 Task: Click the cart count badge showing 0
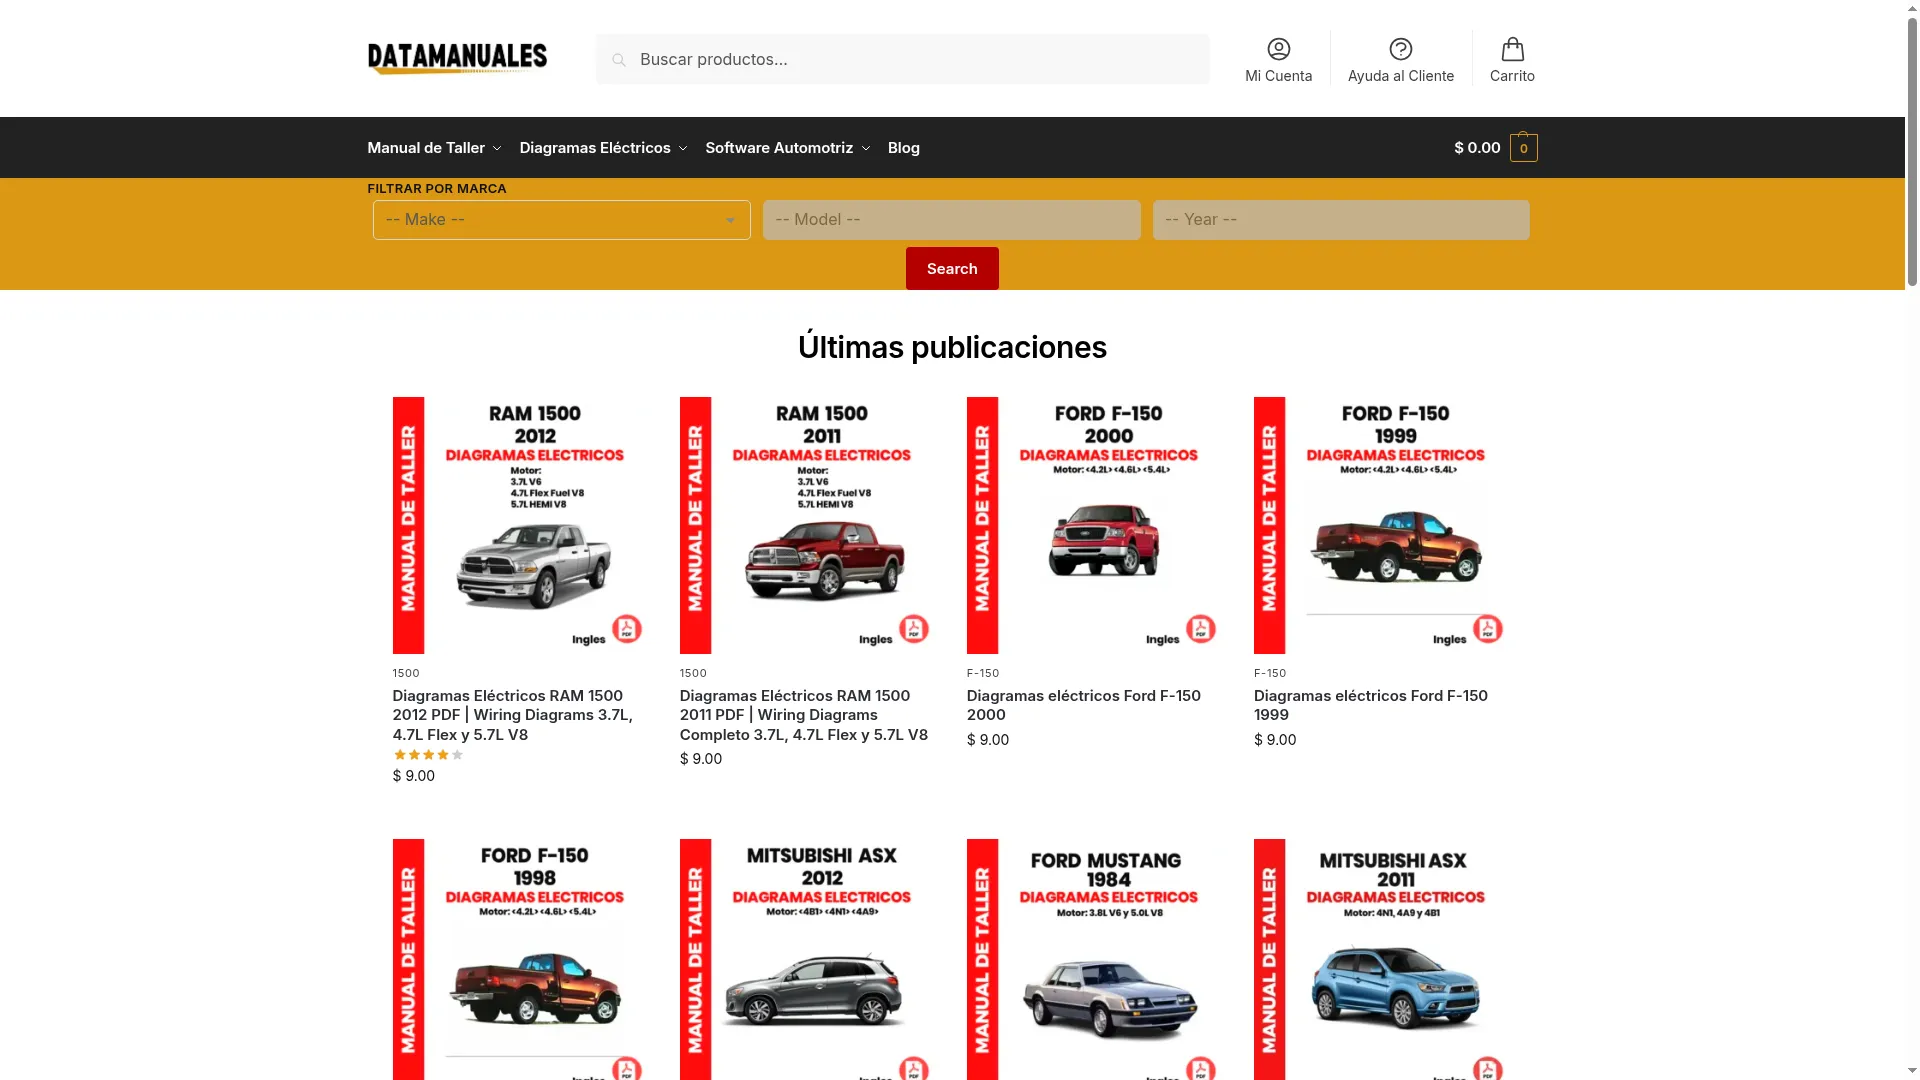(1523, 148)
